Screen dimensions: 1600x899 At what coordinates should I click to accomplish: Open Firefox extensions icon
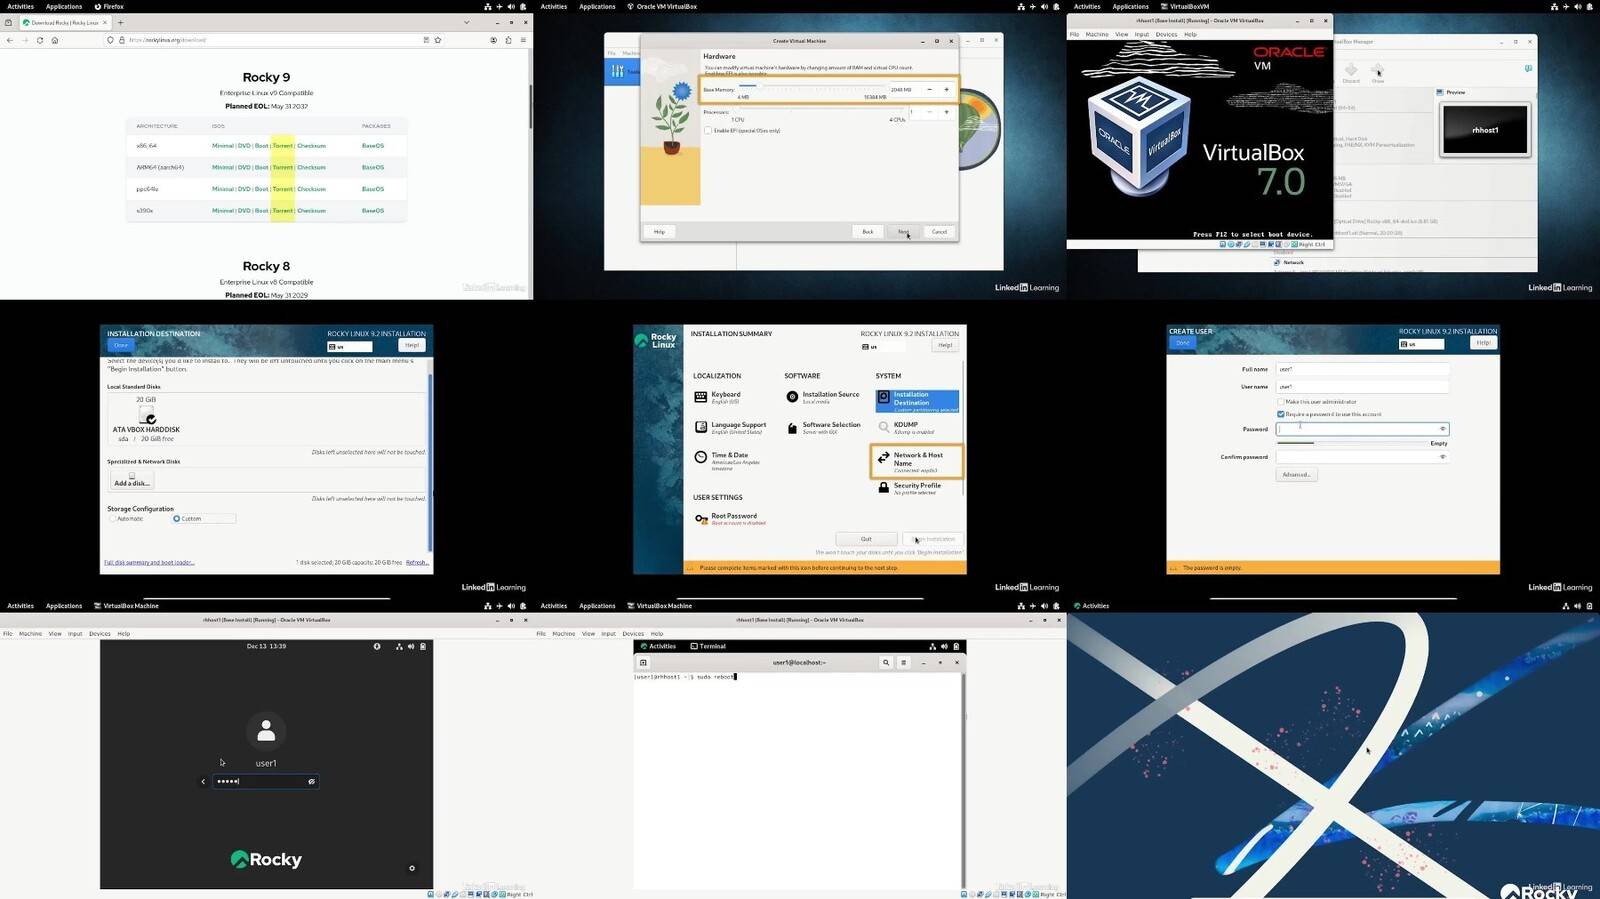click(508, 40)
